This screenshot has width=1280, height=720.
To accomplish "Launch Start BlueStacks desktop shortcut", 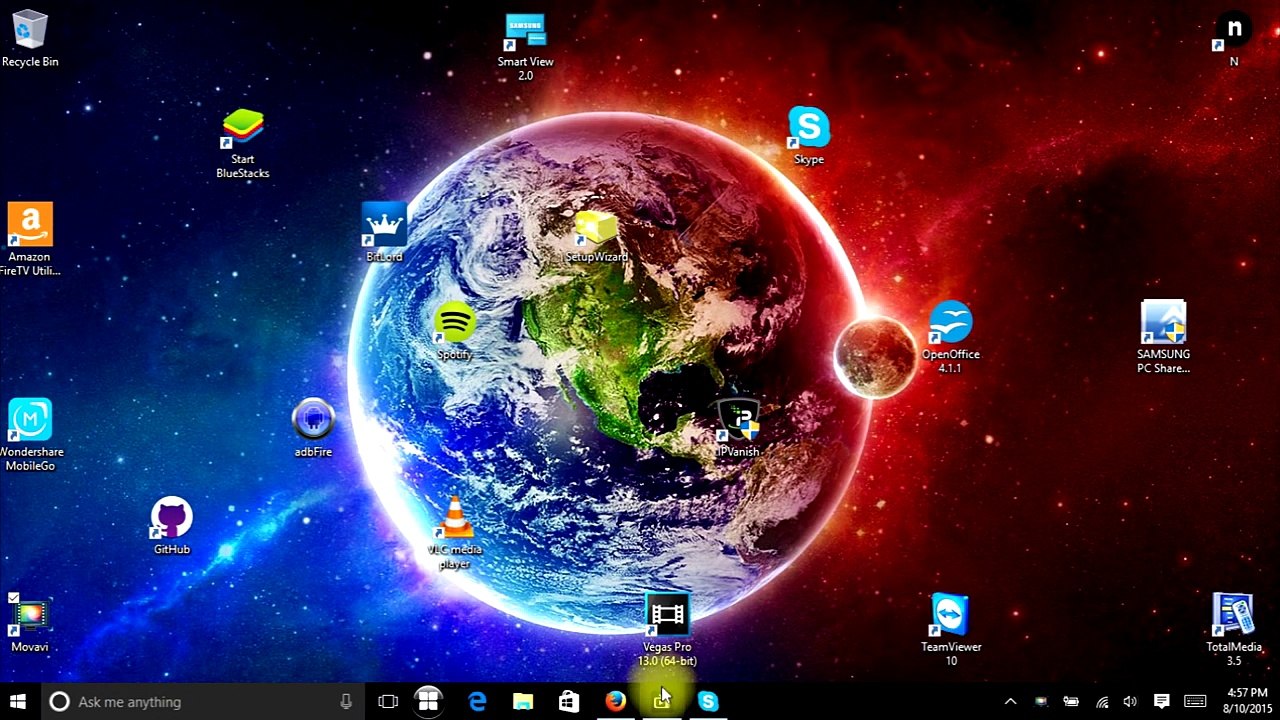I will pyautogui.click(x=243, y=144).
